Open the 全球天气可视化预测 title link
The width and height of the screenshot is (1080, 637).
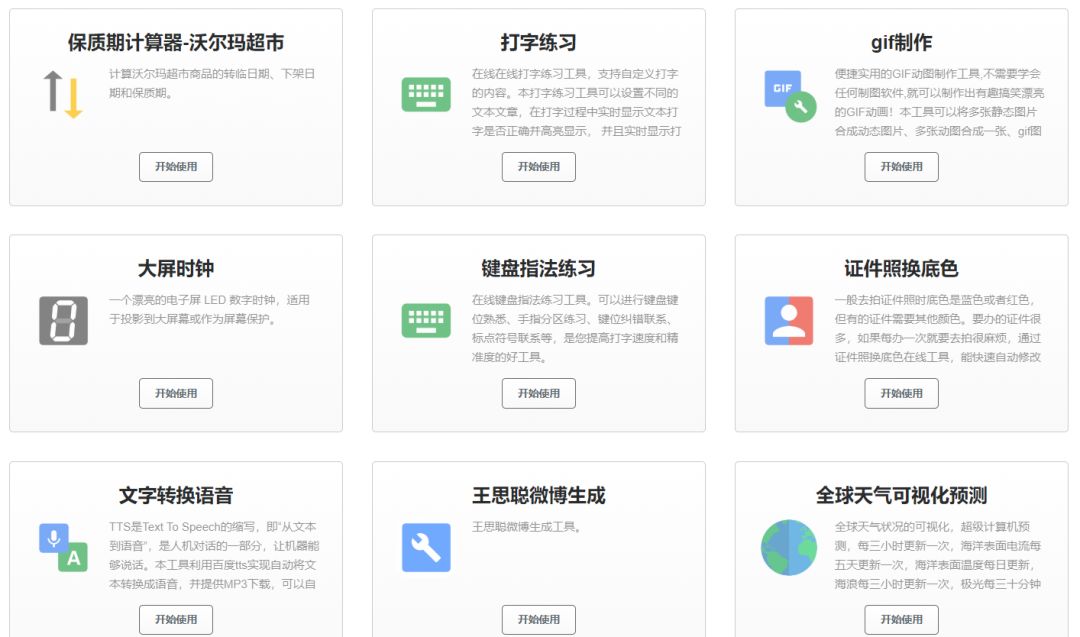(x=901, y=496)
